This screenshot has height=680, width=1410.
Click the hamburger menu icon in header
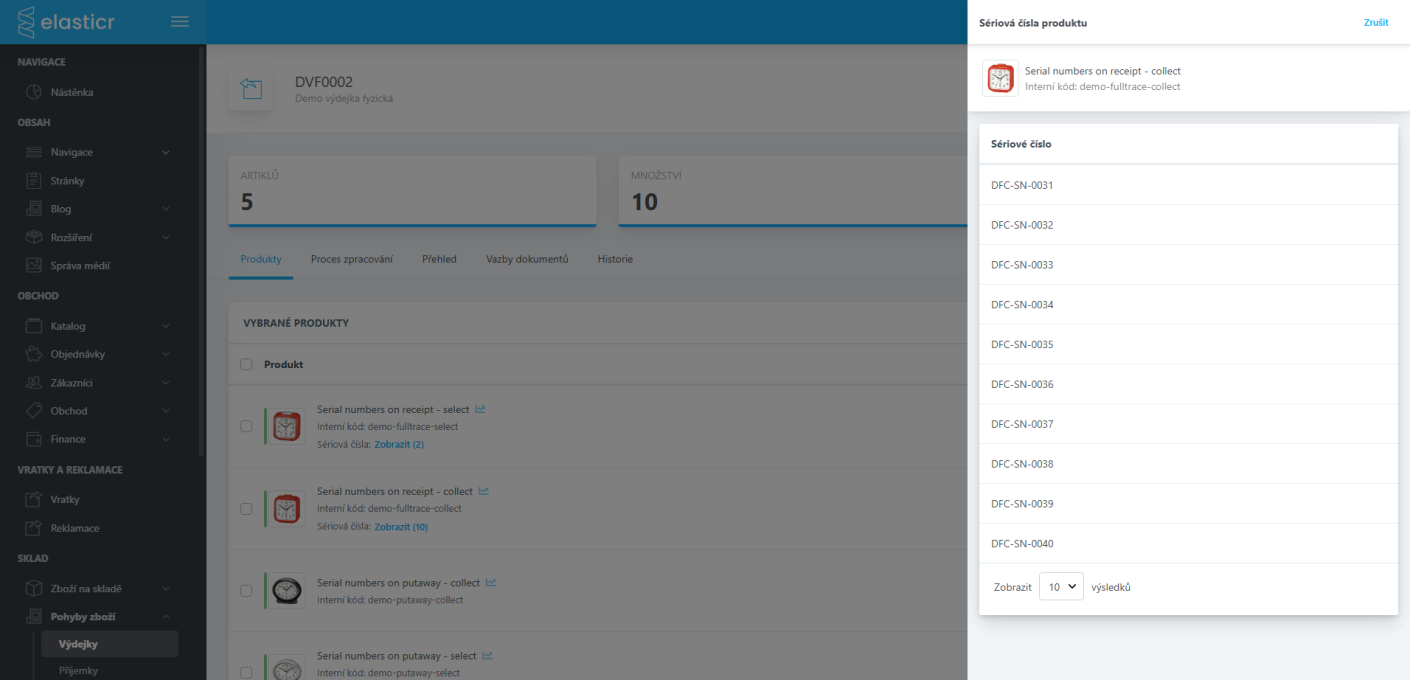coord(180,21)
